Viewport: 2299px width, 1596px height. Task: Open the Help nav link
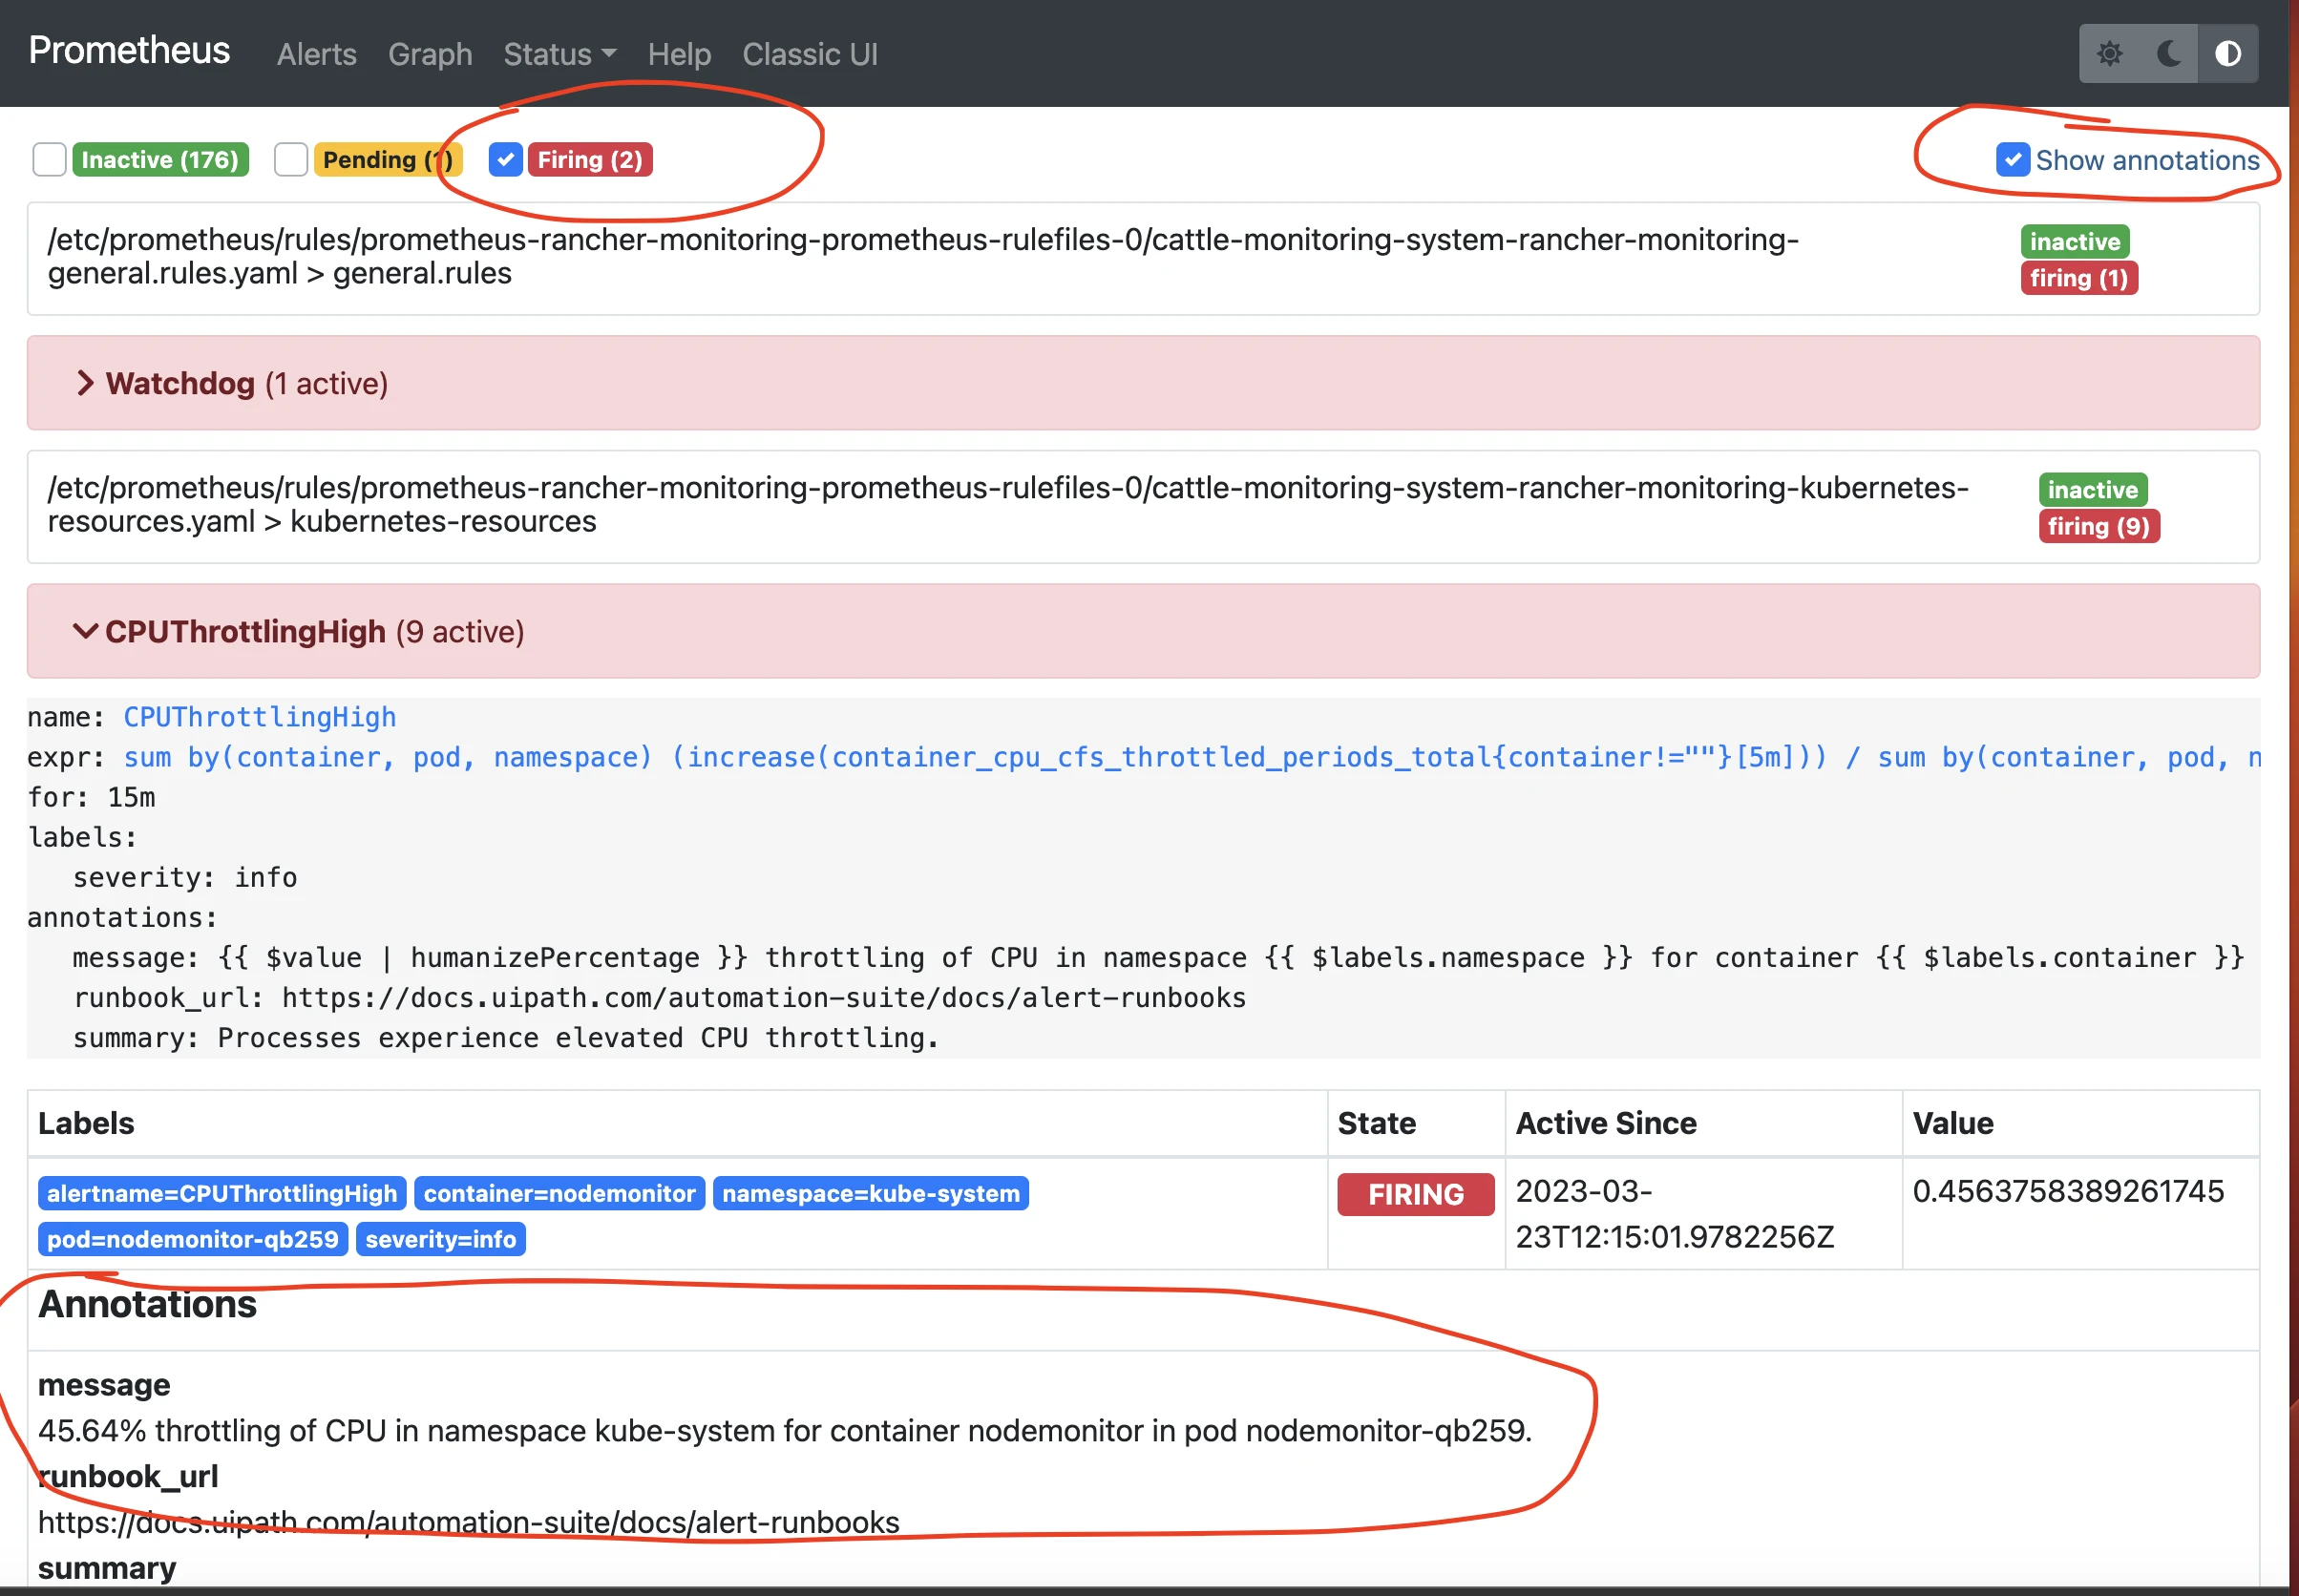(x=679, y=54)
